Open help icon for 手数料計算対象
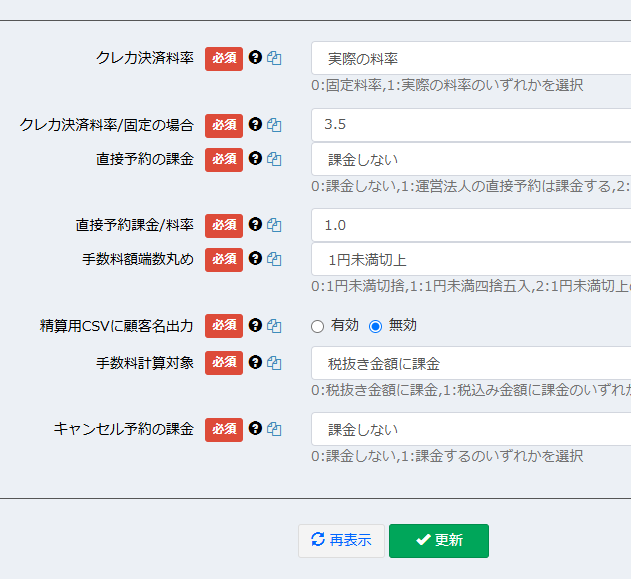 (255, 362)
